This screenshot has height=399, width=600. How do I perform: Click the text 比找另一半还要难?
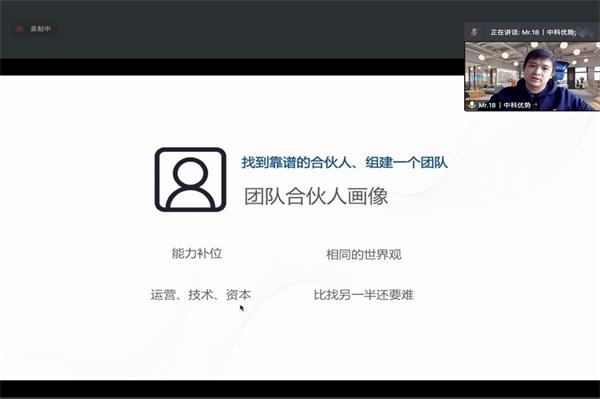click(x=364, y=295)
